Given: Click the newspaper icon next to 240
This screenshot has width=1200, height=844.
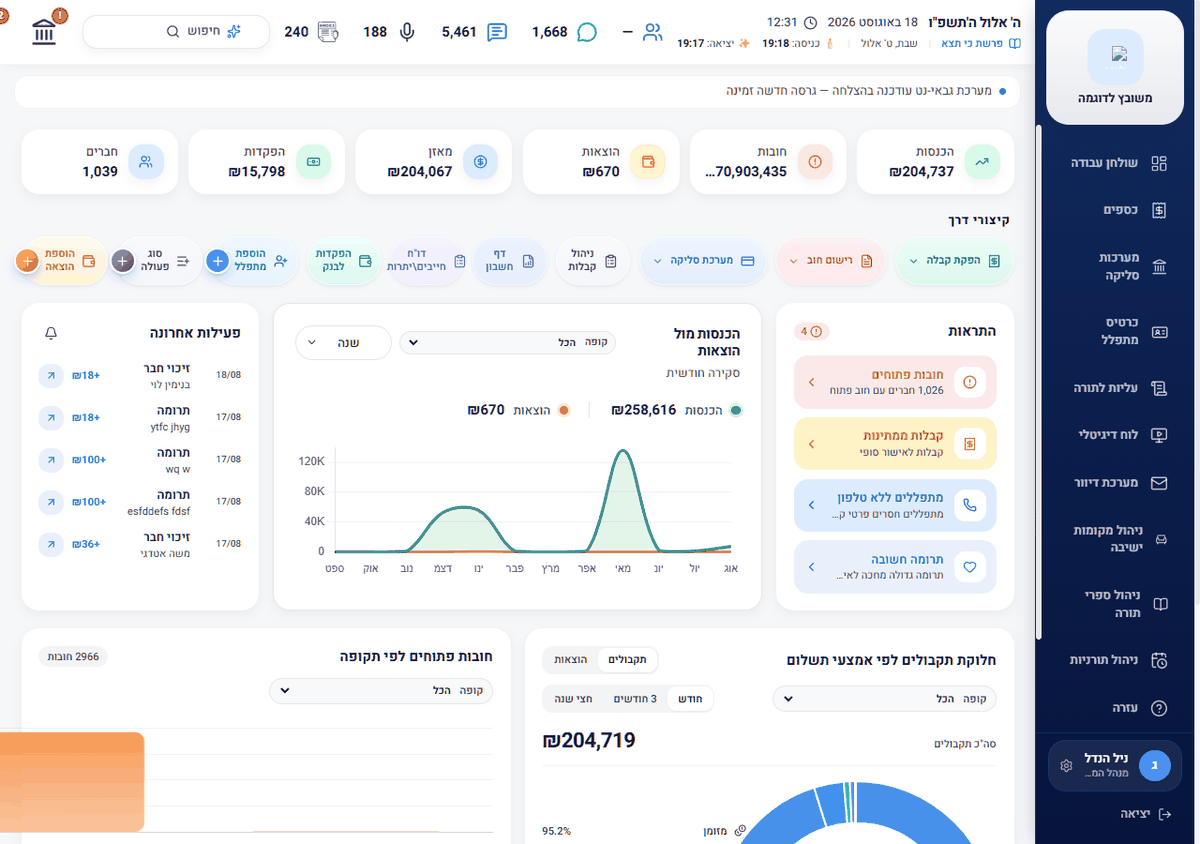Looking at the screenshot, I should [328, 32].
